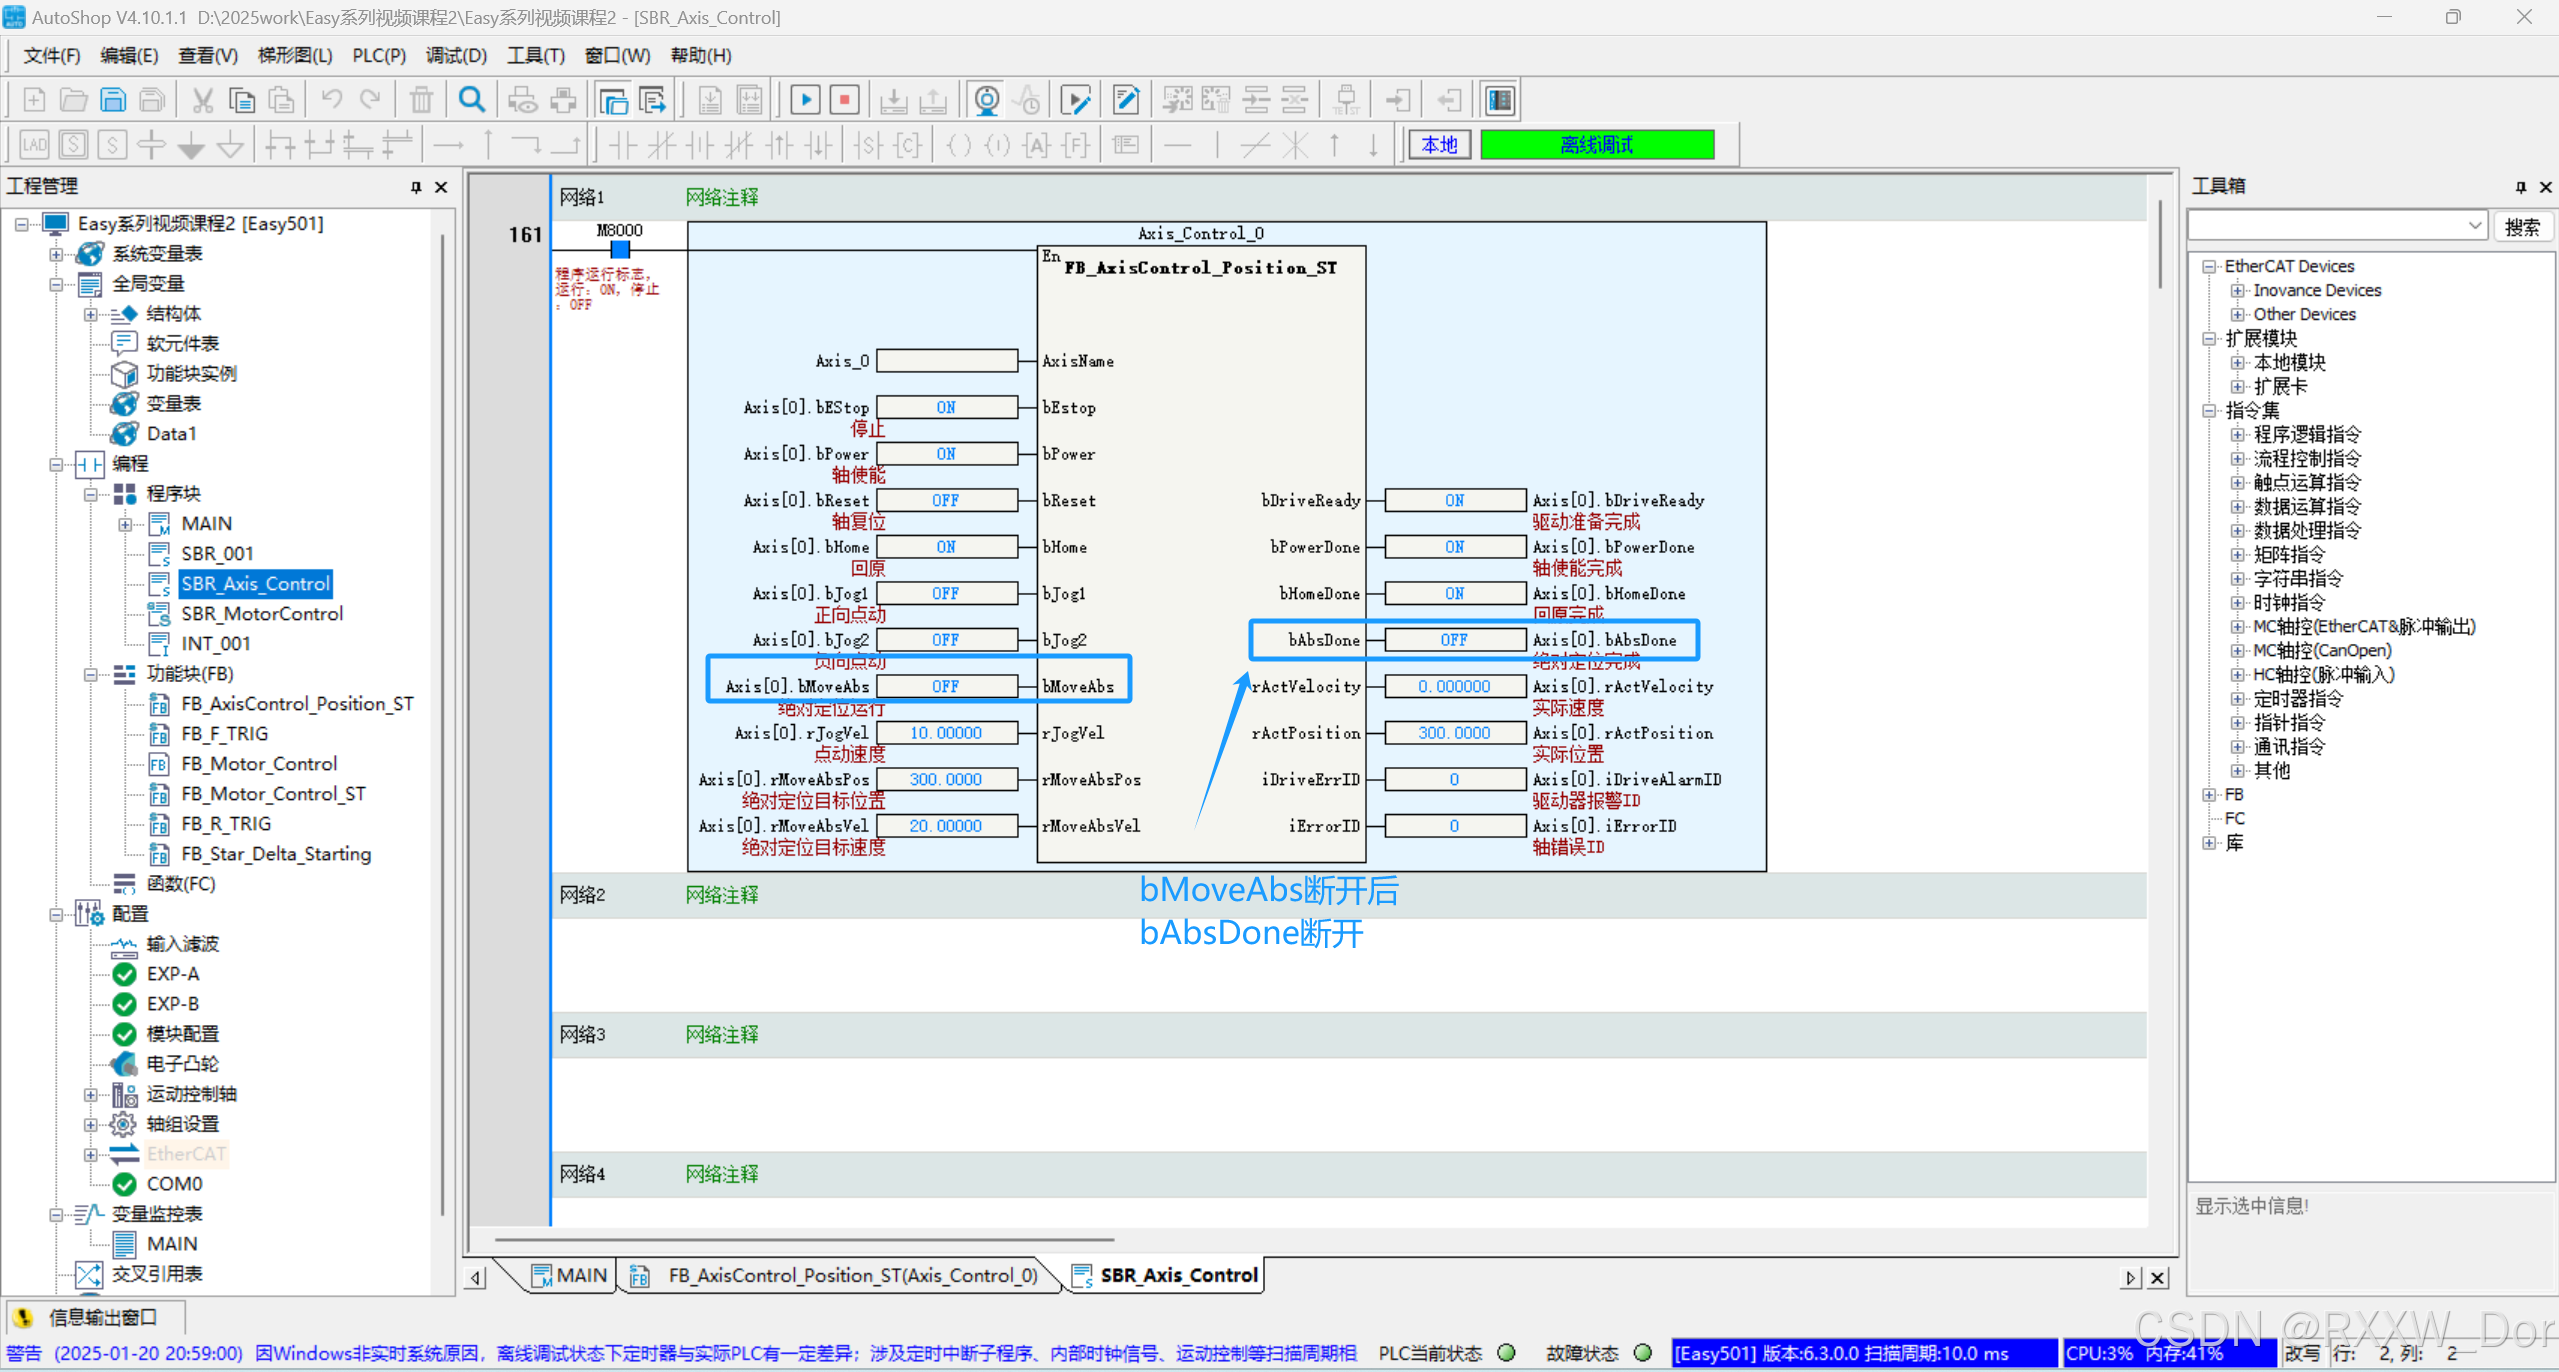This screenshot has width=2559, height=1372.
Task: Click the Run PLC play icon
Action: point(805,100)
